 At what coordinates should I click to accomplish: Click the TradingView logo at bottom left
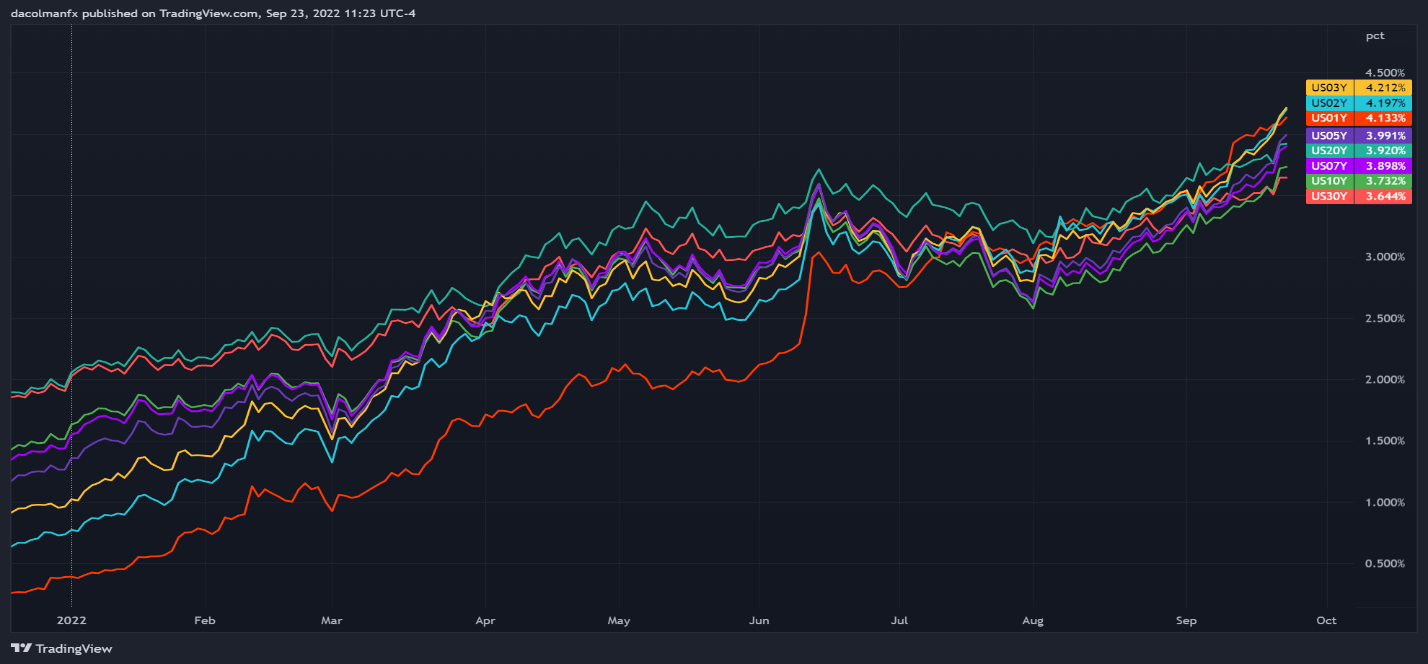[62, 648]
